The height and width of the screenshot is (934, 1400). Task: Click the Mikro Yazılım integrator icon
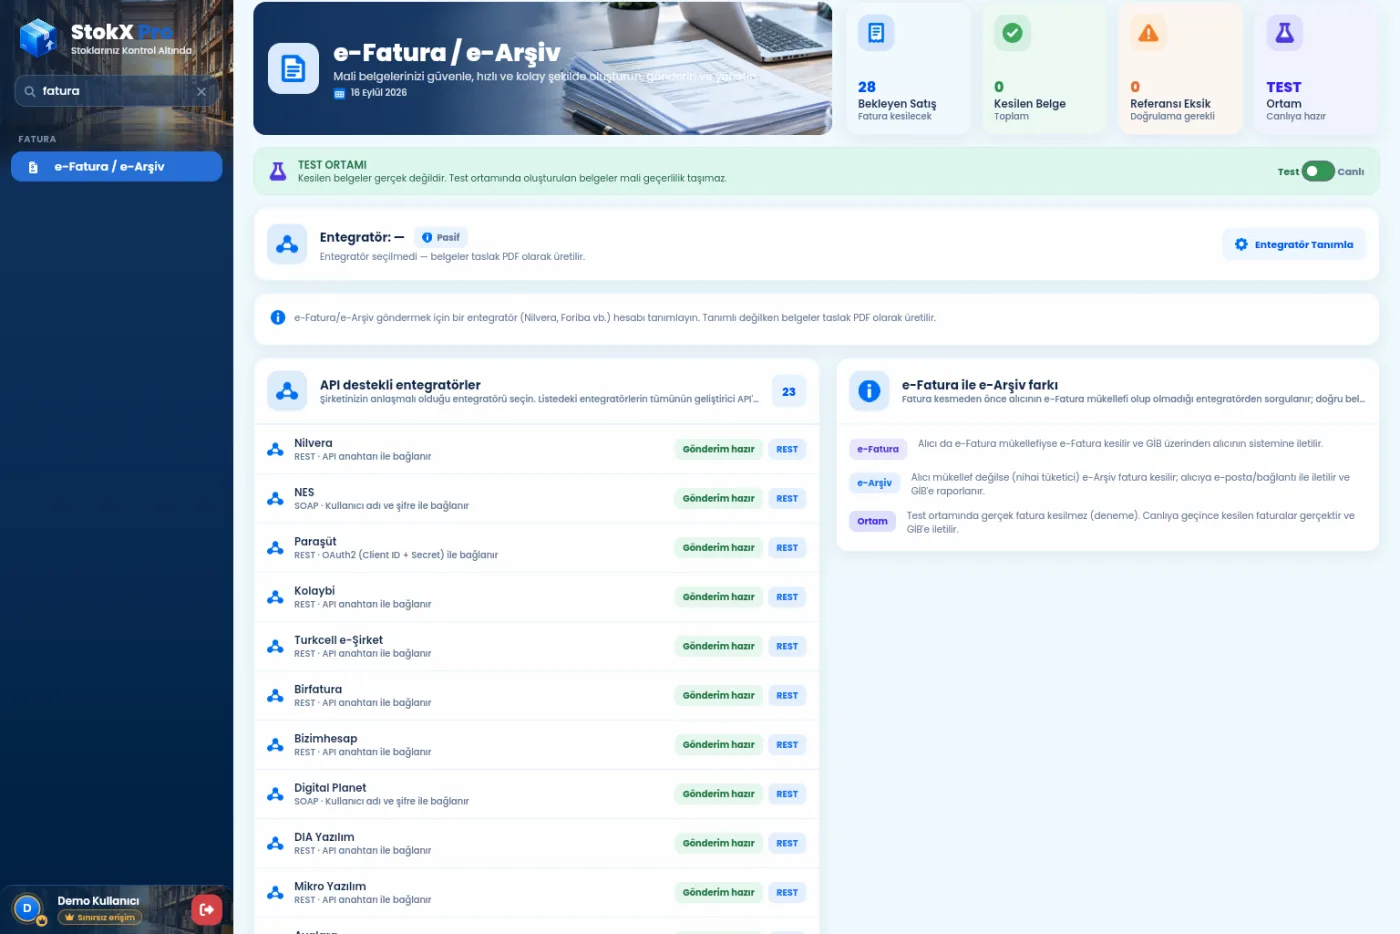pyautogui.click(x=275, y=892)
